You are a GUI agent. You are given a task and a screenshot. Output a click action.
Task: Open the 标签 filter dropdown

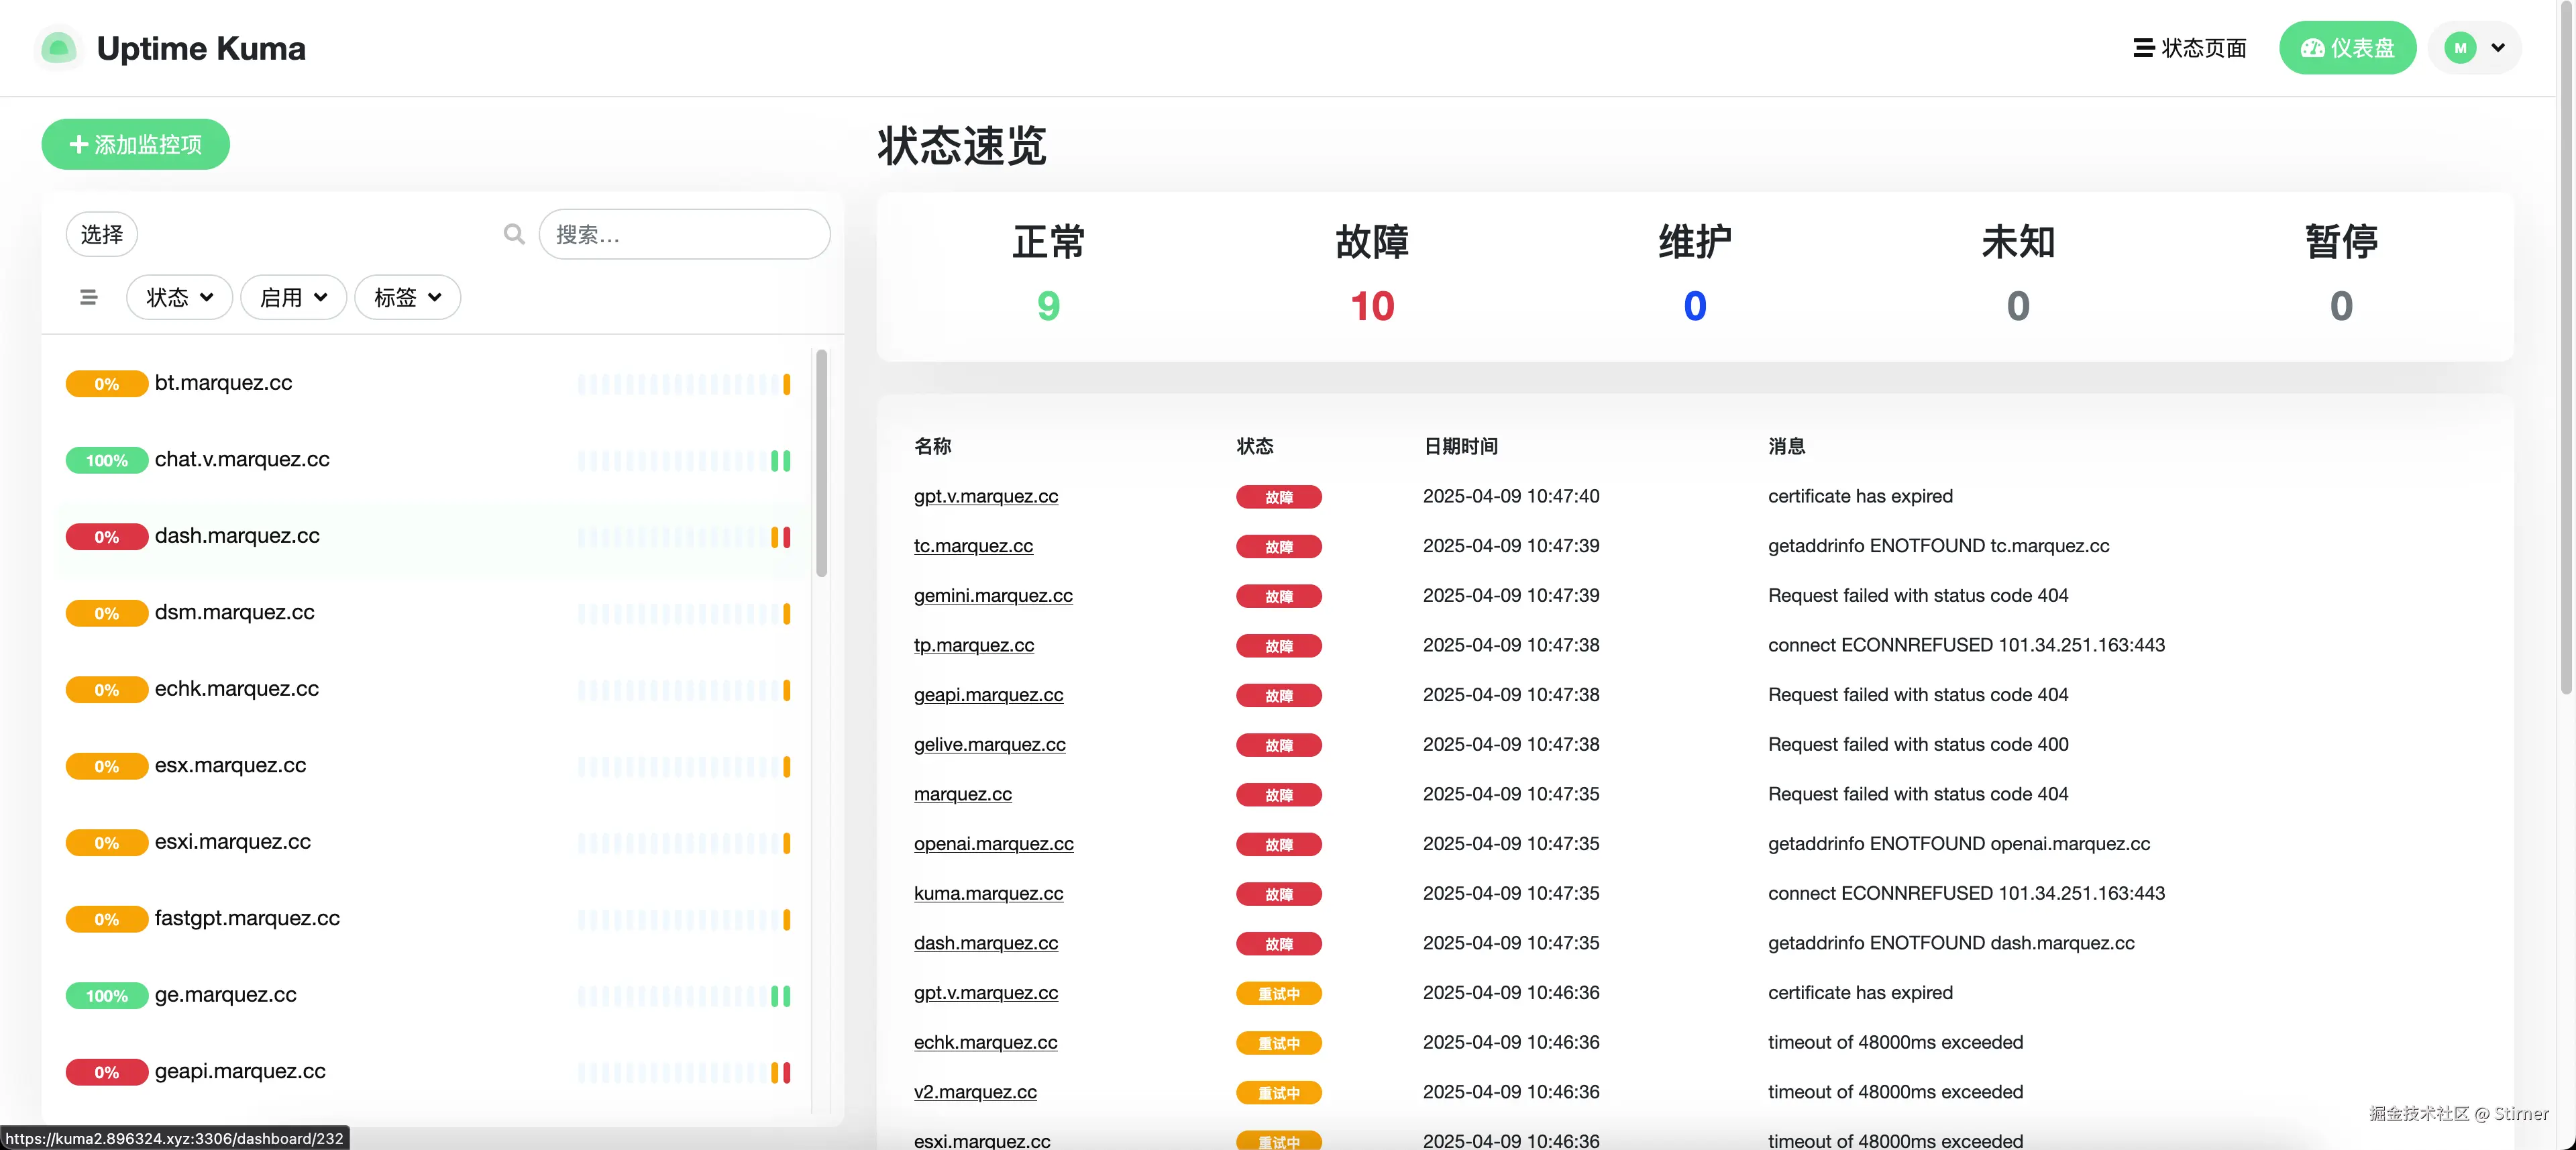pyautogui.click(x=407, y=297)
